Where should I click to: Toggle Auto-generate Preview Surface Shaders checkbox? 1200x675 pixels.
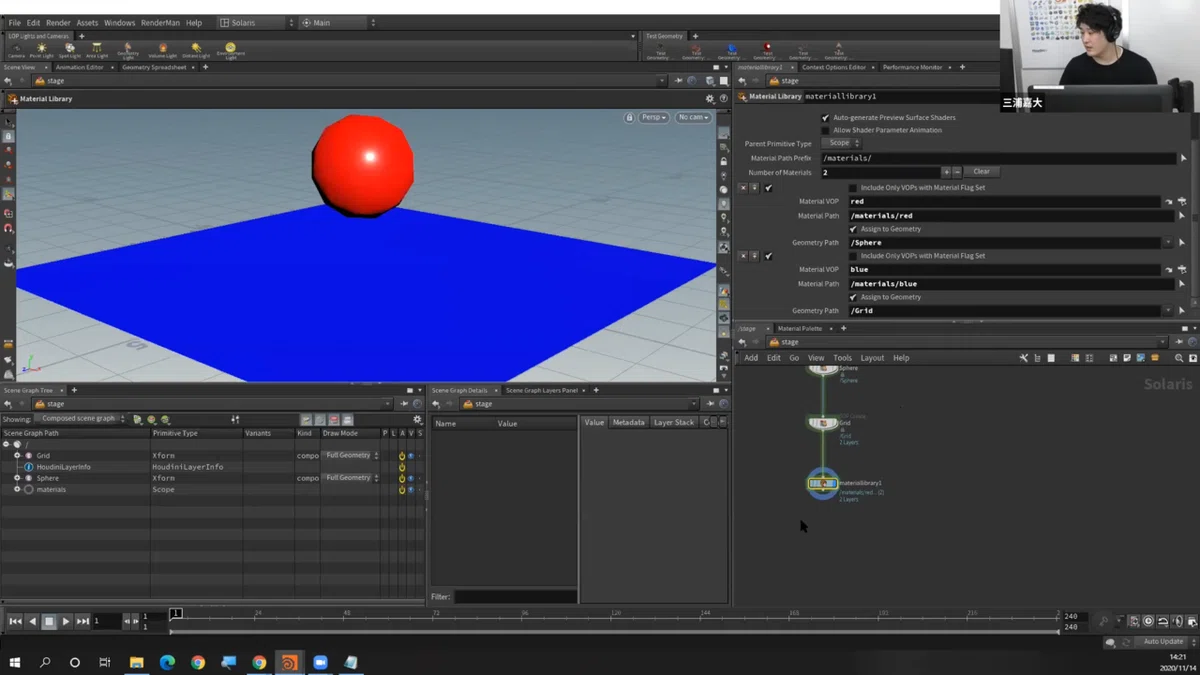coord(826,118)
